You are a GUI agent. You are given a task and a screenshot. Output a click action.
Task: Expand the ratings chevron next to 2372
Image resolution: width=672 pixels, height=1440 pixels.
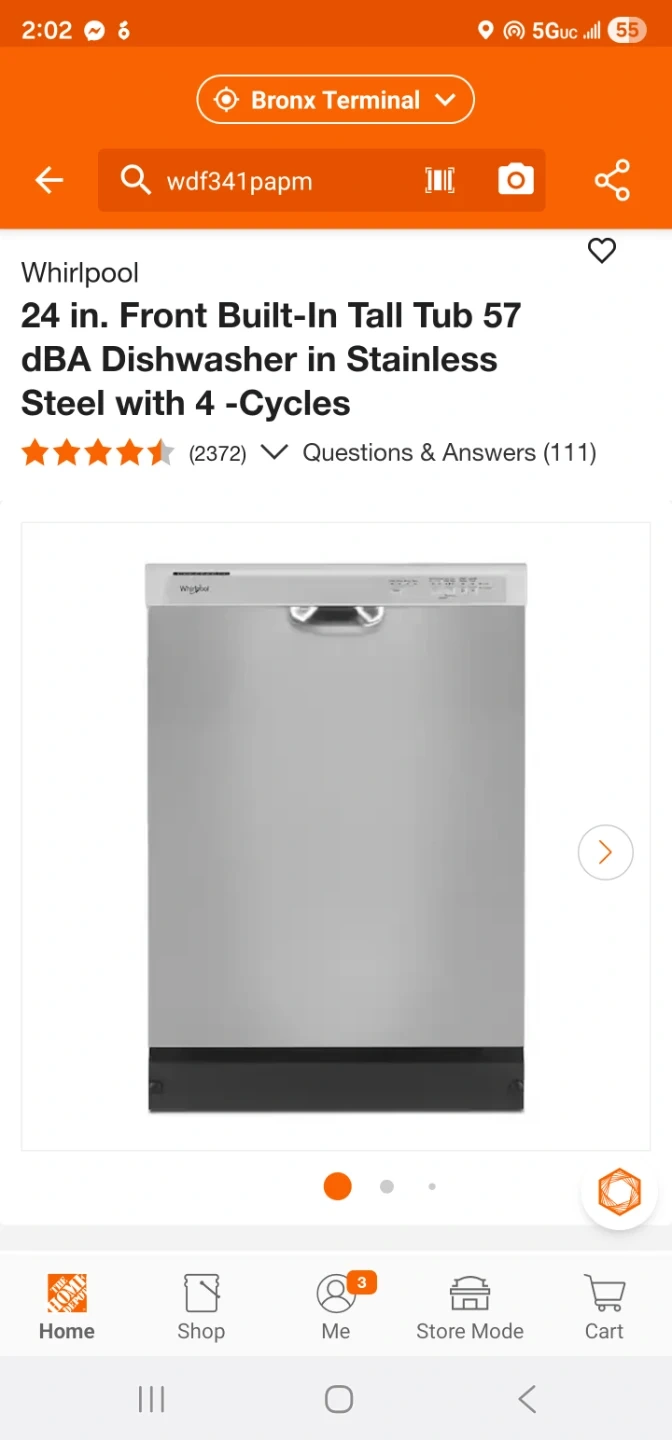274,453
